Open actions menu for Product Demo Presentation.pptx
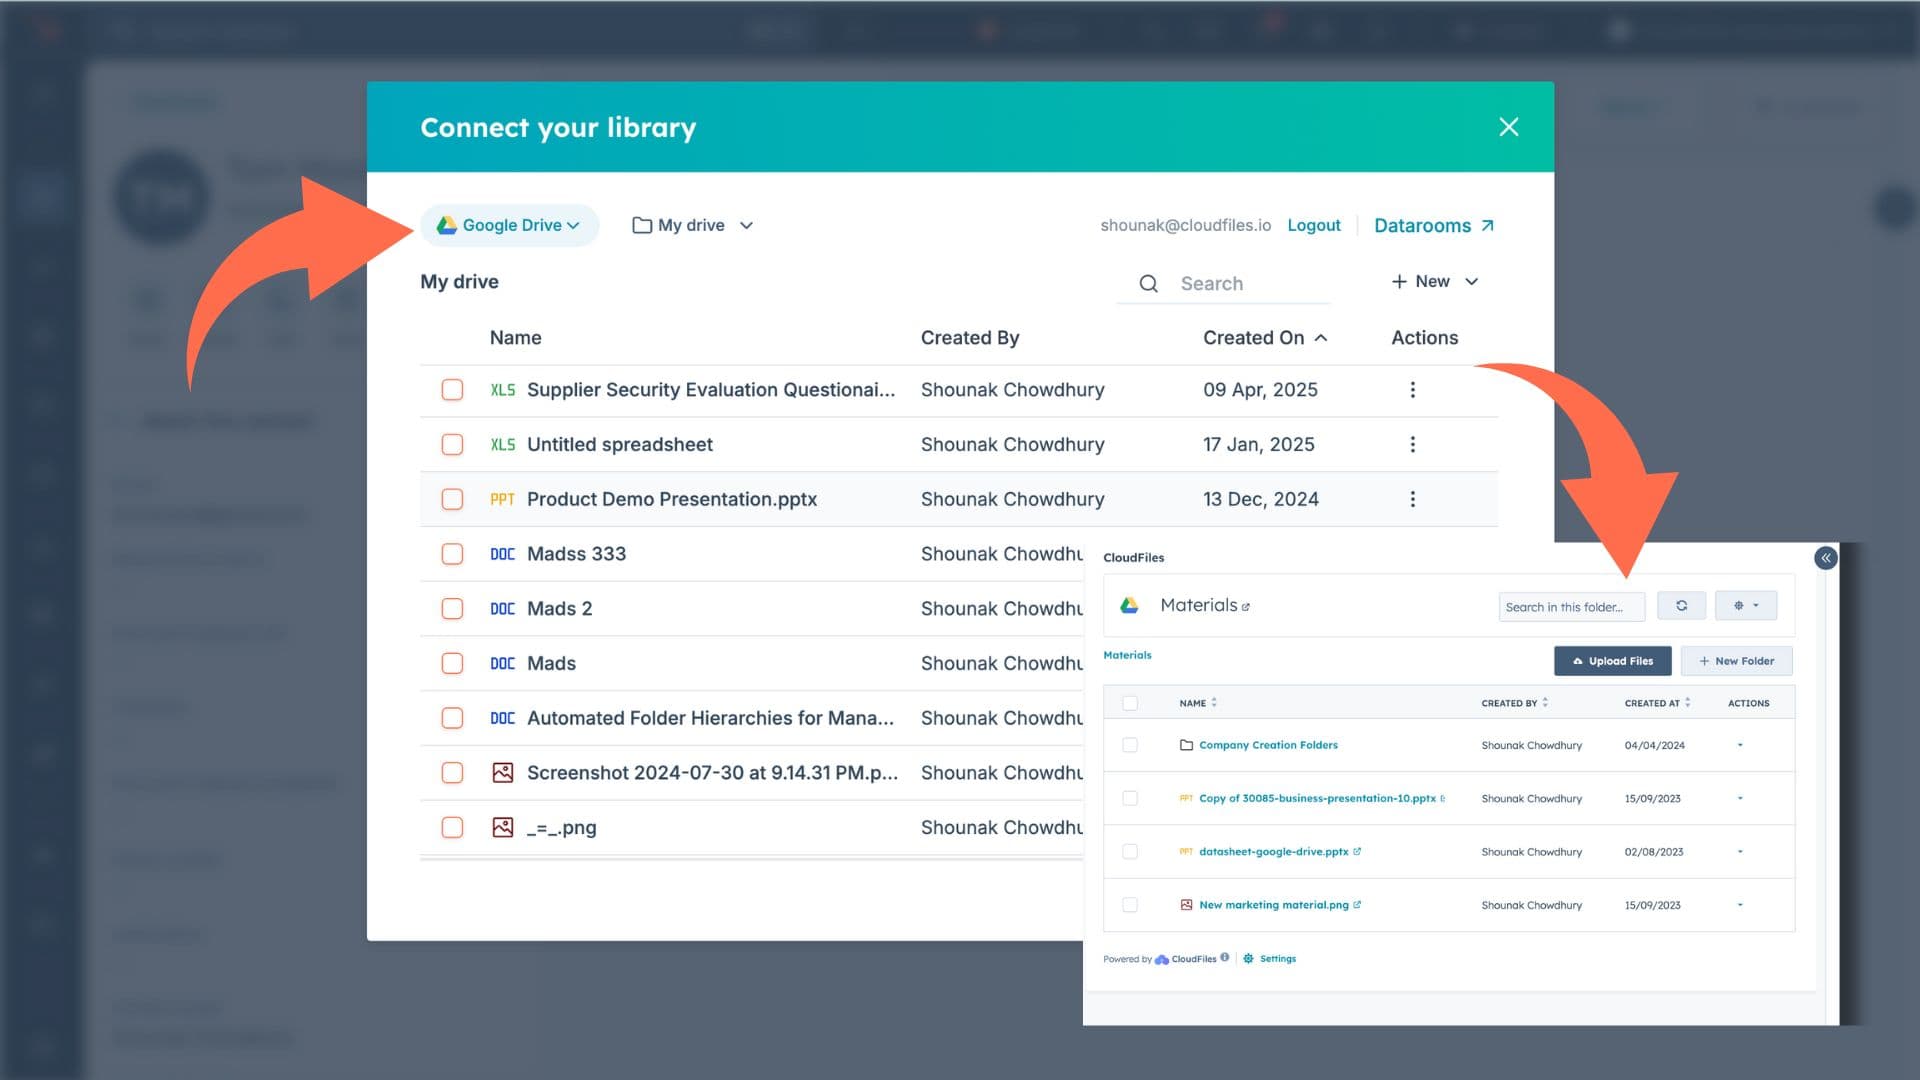The height and width of the screenshot is (1080, 1920). tap(1412, 499)
